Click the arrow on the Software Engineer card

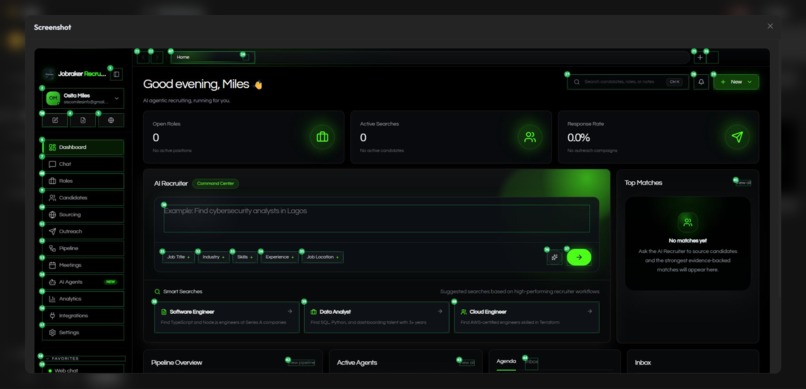pos(290,311)
